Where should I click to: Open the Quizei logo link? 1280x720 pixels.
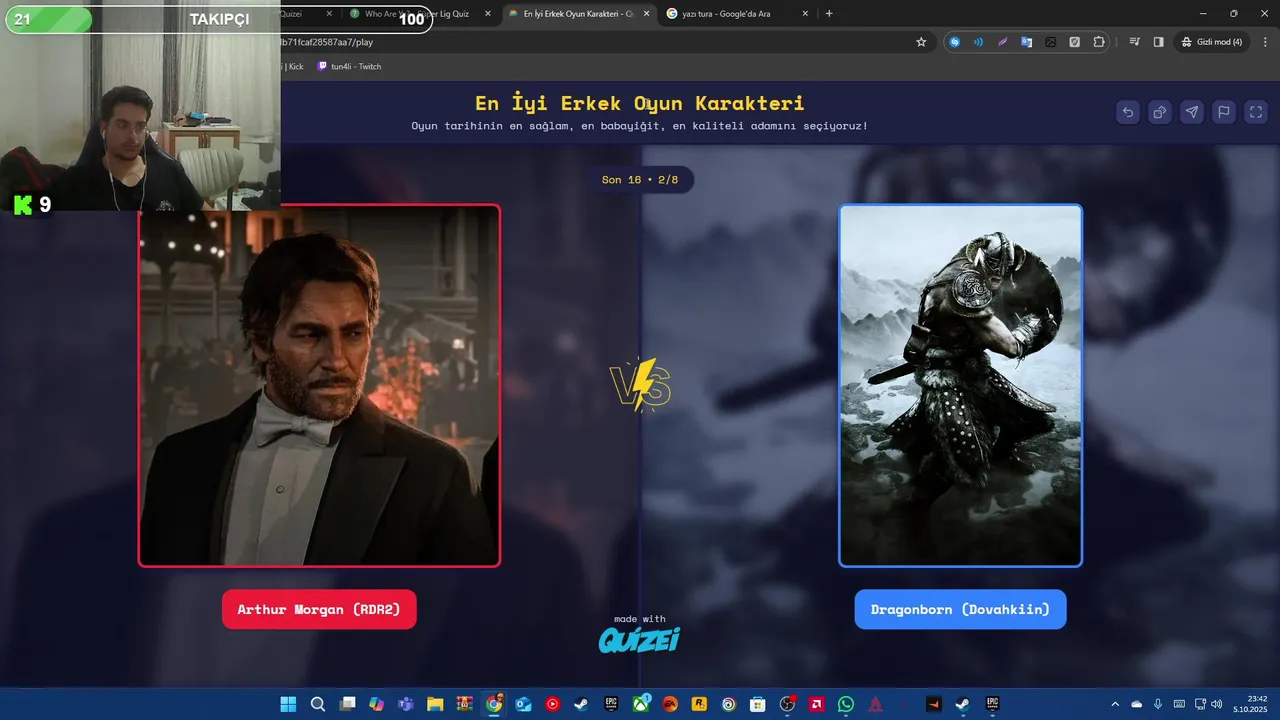(640, 640)
